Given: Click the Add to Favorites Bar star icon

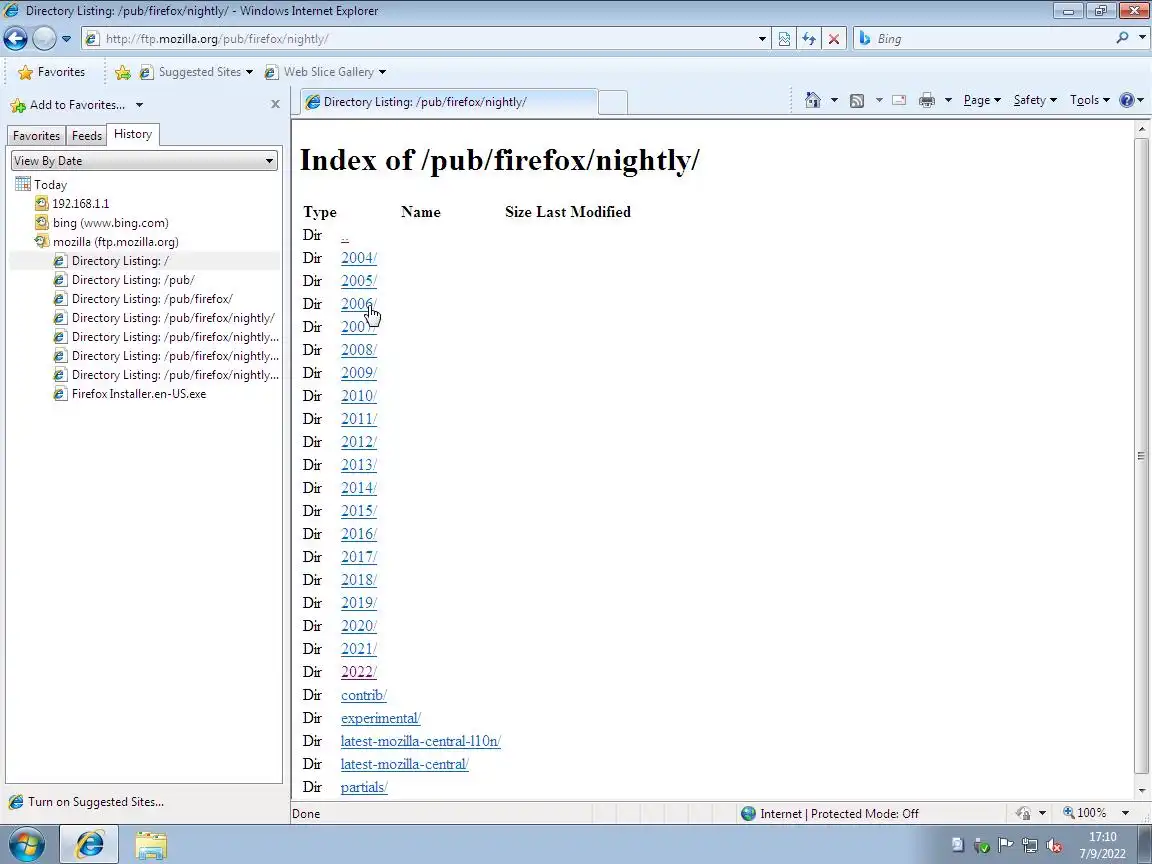Looking at the screenshot, I should point(123,72).
